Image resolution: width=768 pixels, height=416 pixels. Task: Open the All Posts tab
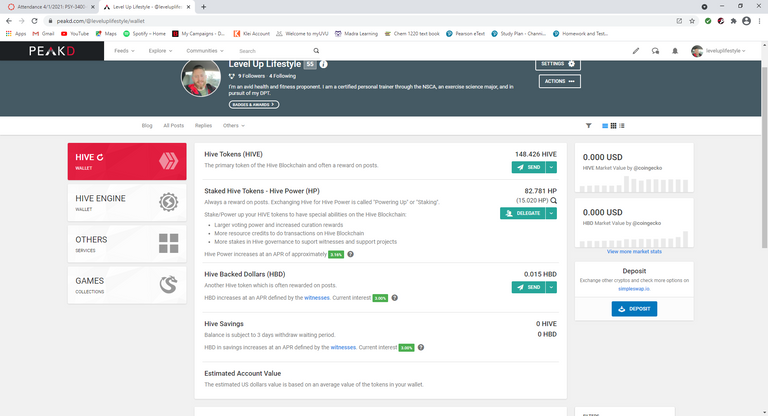point(173,126)
